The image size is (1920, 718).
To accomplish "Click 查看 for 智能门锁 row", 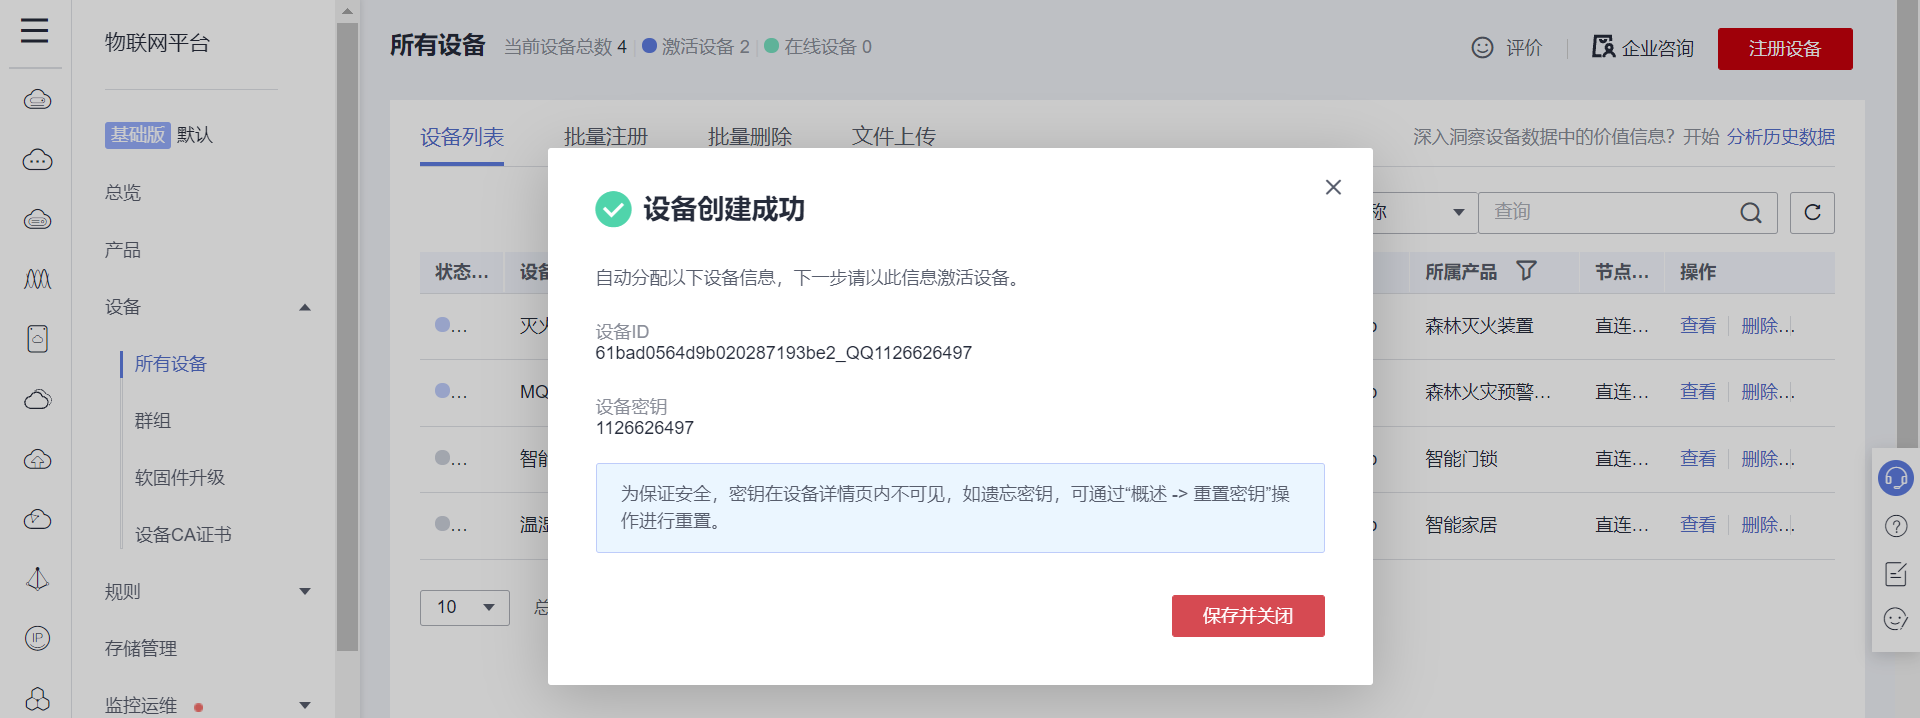I will coord(1698,459).
